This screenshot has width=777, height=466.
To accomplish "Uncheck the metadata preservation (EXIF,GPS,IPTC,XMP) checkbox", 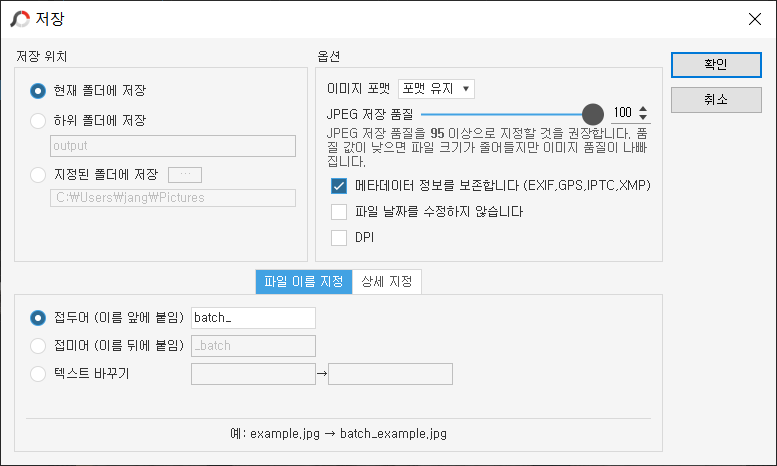I will [339, 186].
